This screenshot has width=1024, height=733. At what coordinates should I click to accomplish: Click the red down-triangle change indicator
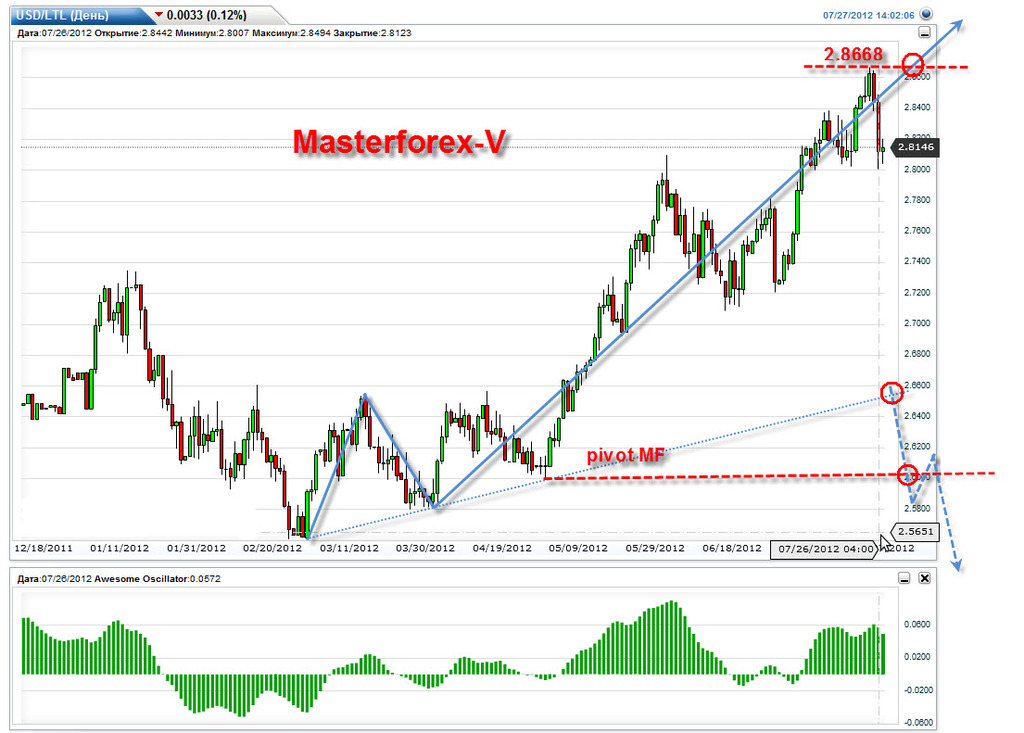point(159,14)
